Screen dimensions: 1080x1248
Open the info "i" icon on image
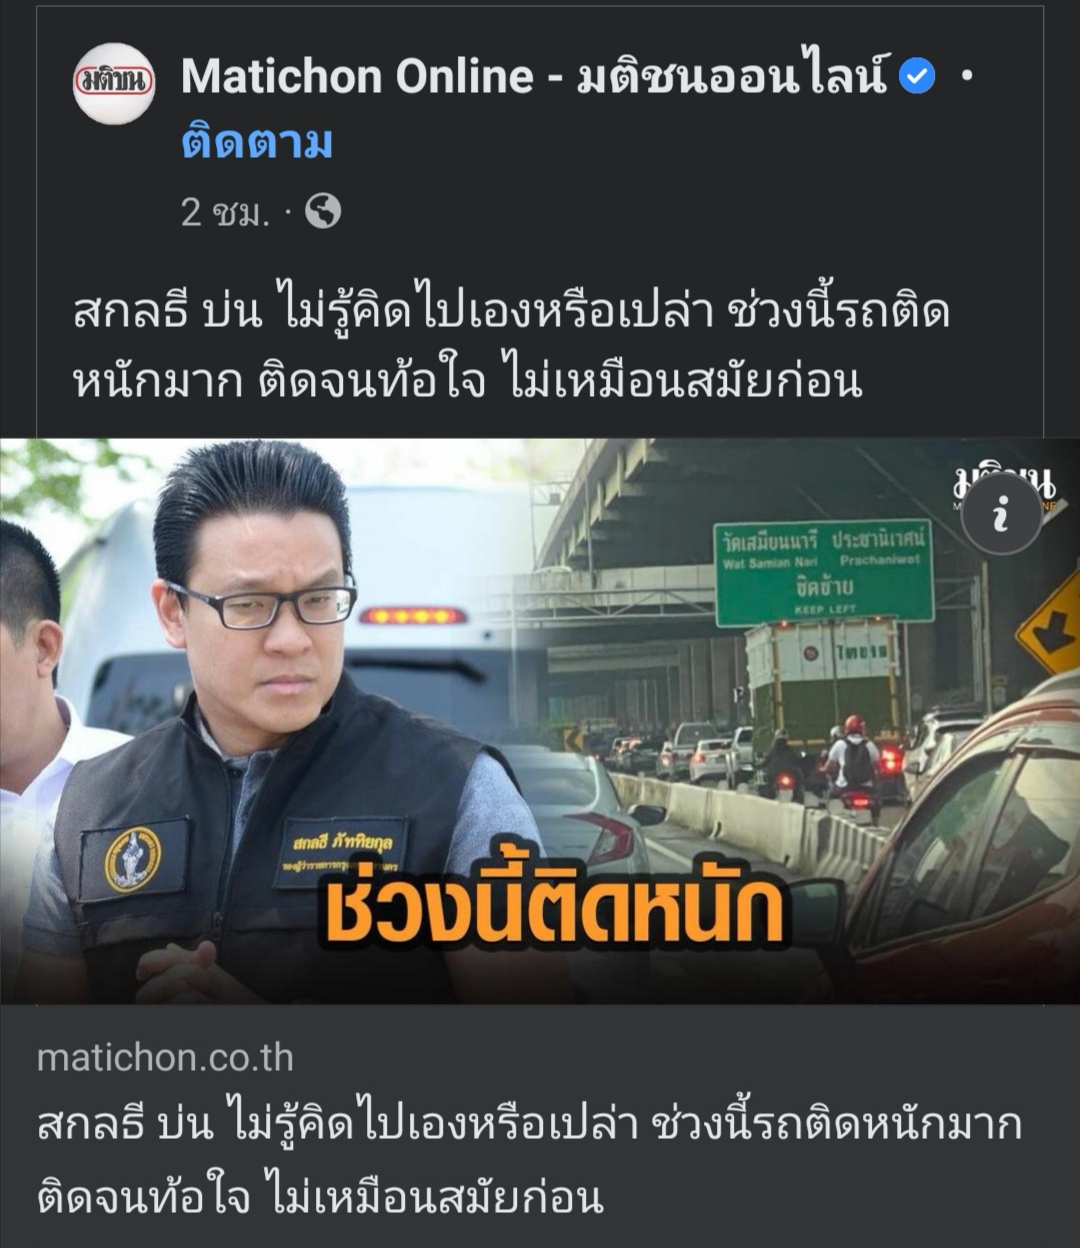(x=1002, y=514)
